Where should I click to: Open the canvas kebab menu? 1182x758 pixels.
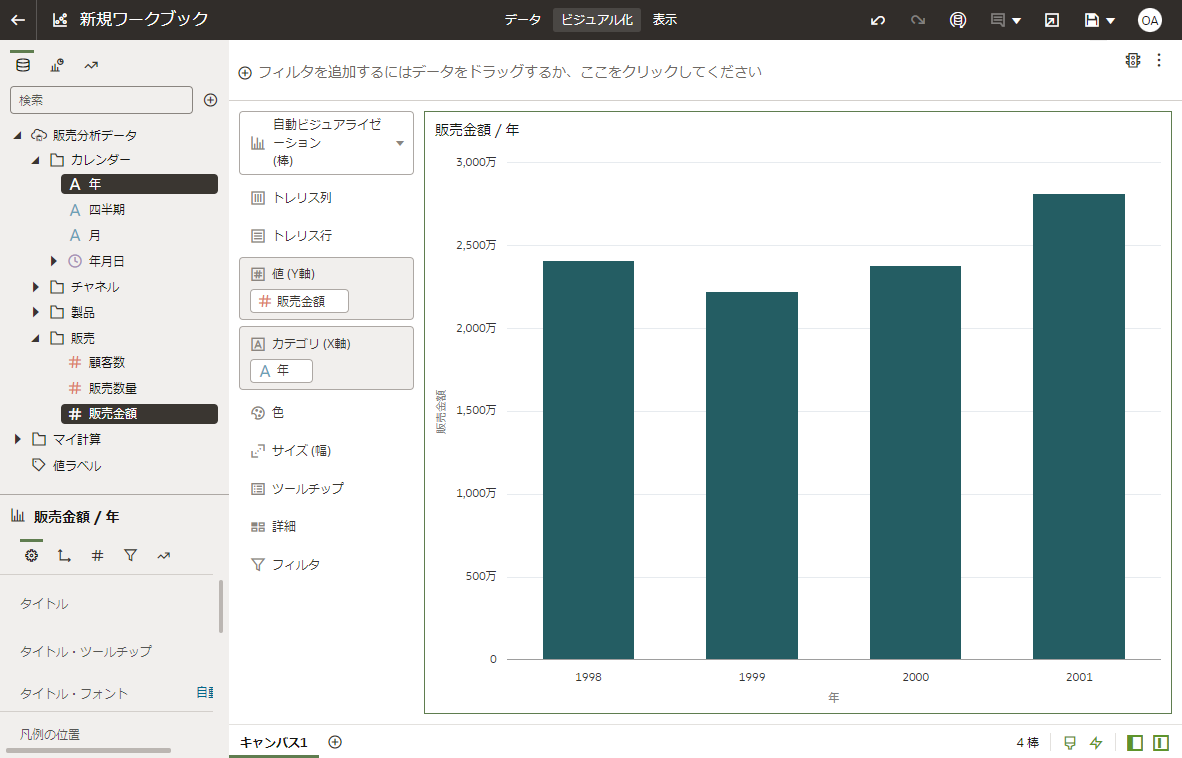tap(1159, 60)
